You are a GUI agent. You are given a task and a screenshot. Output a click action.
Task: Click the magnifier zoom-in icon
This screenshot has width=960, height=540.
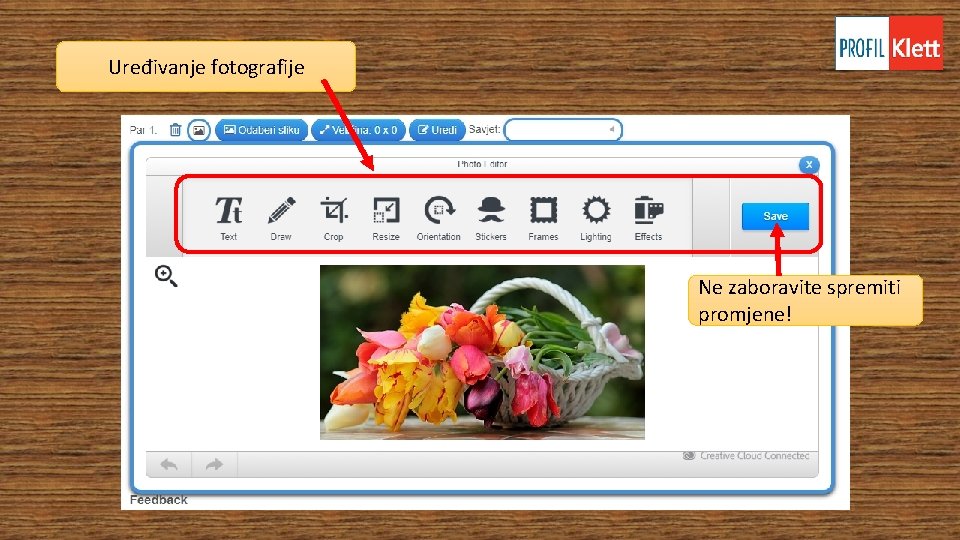pos(166,276)
